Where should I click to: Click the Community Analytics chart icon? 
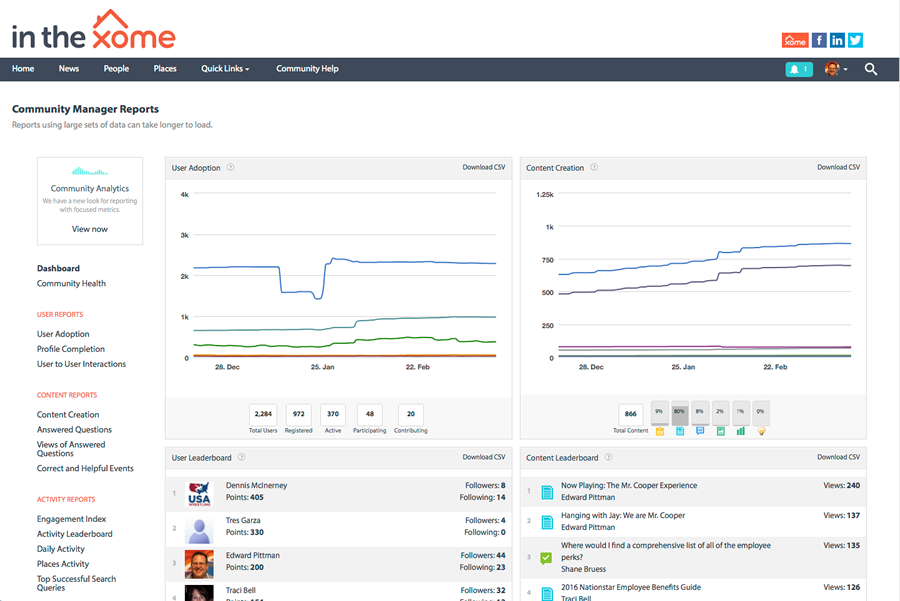(90, 171)
